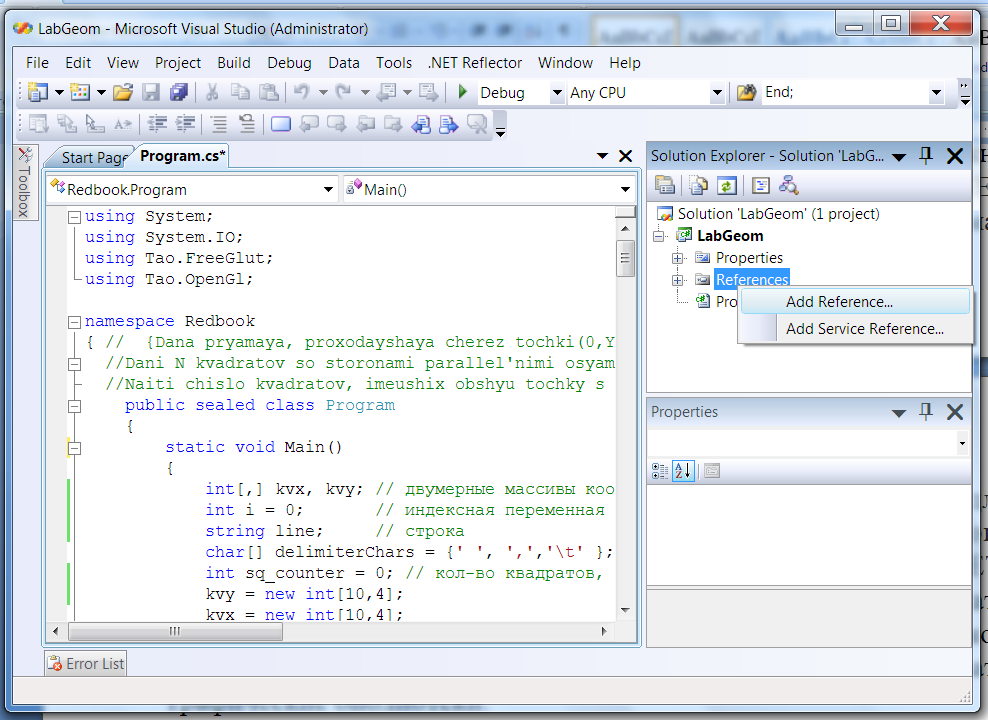The width and height of the screenshot is (988, 720).
Task: Open the Debug configuration dropdown
Action: click(557, 93)
